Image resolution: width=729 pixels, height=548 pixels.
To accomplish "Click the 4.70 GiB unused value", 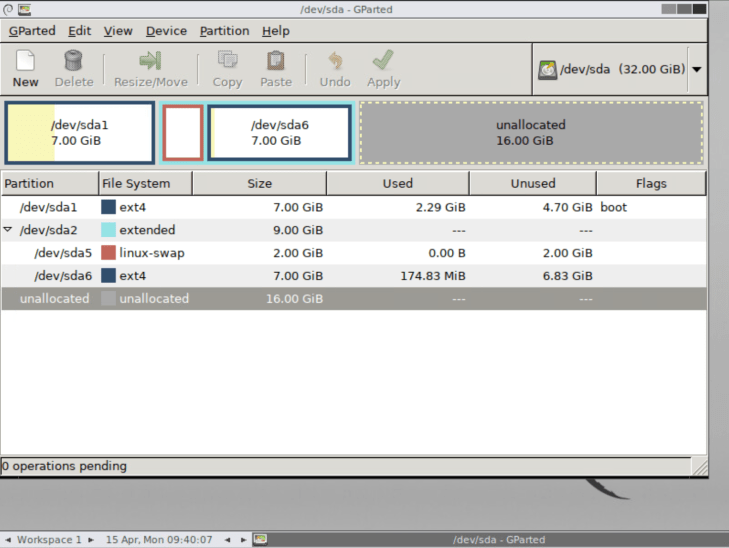I will (567, 207).
